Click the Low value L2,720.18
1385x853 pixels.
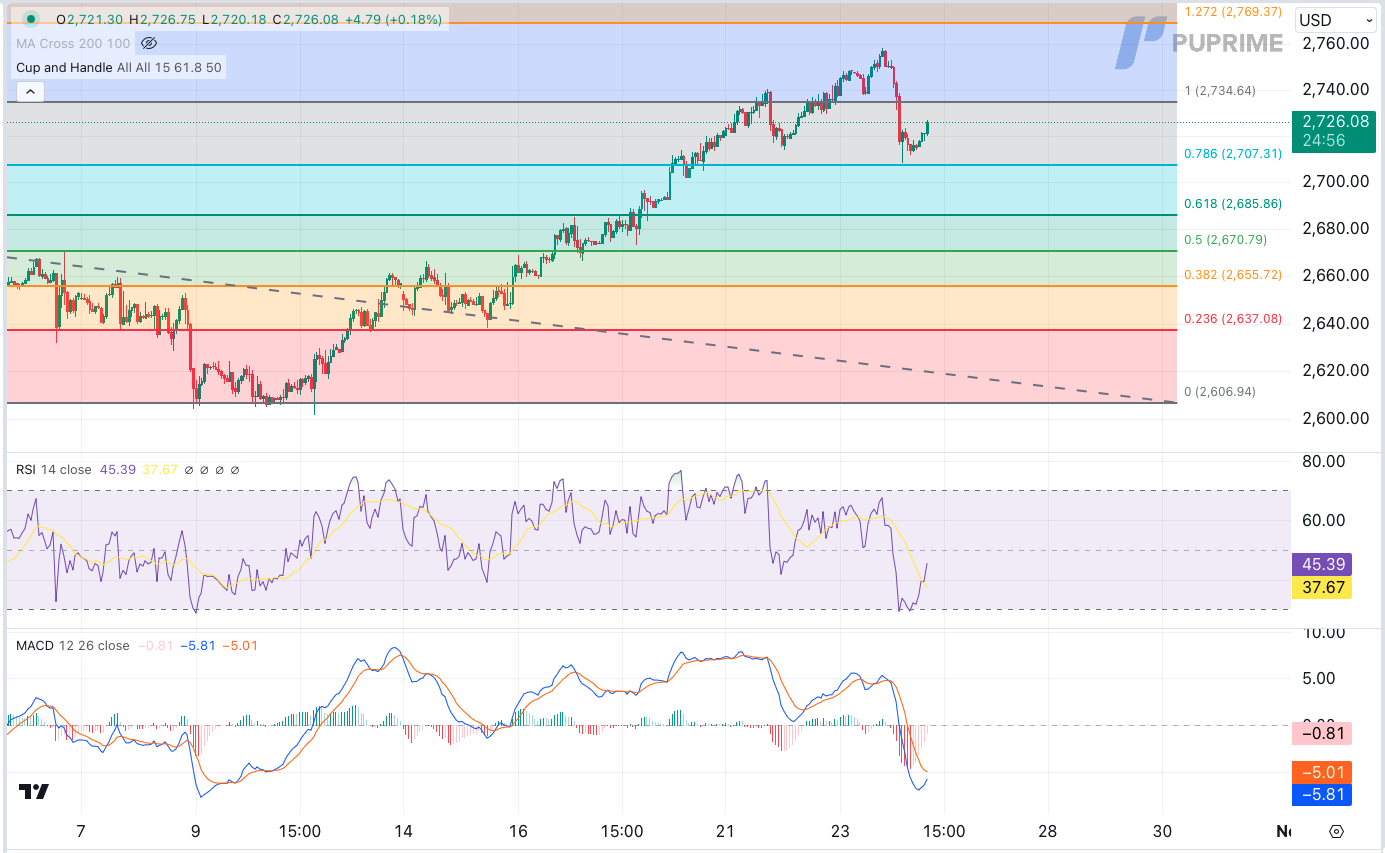tap(234, 19)
